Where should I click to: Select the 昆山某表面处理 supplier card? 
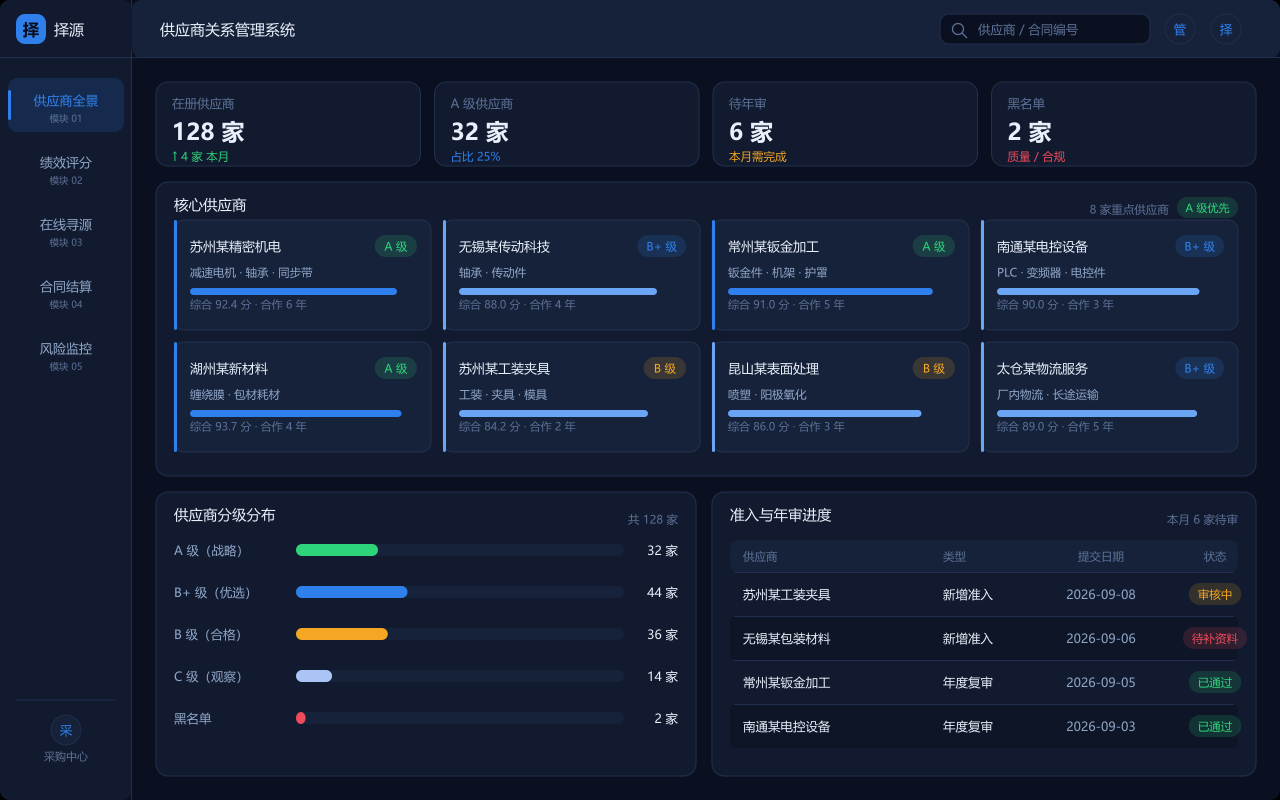coord(841,397)
